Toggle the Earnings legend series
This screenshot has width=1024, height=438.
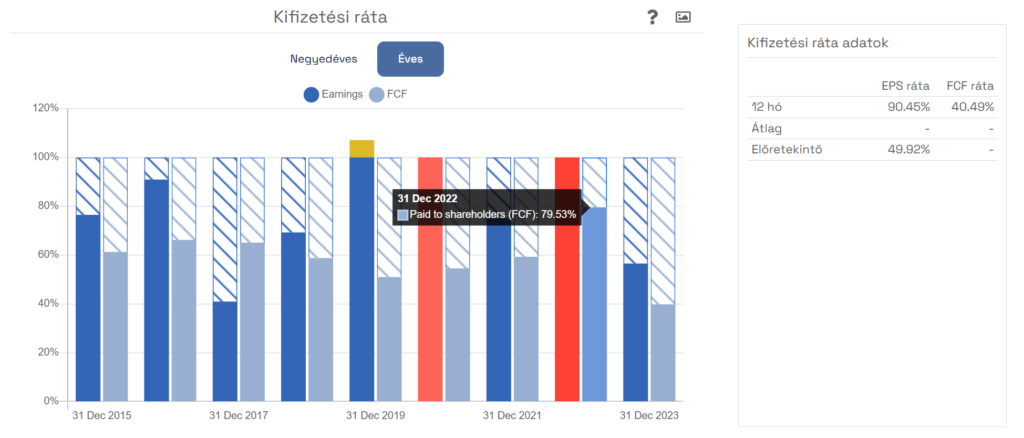point(332,95)
